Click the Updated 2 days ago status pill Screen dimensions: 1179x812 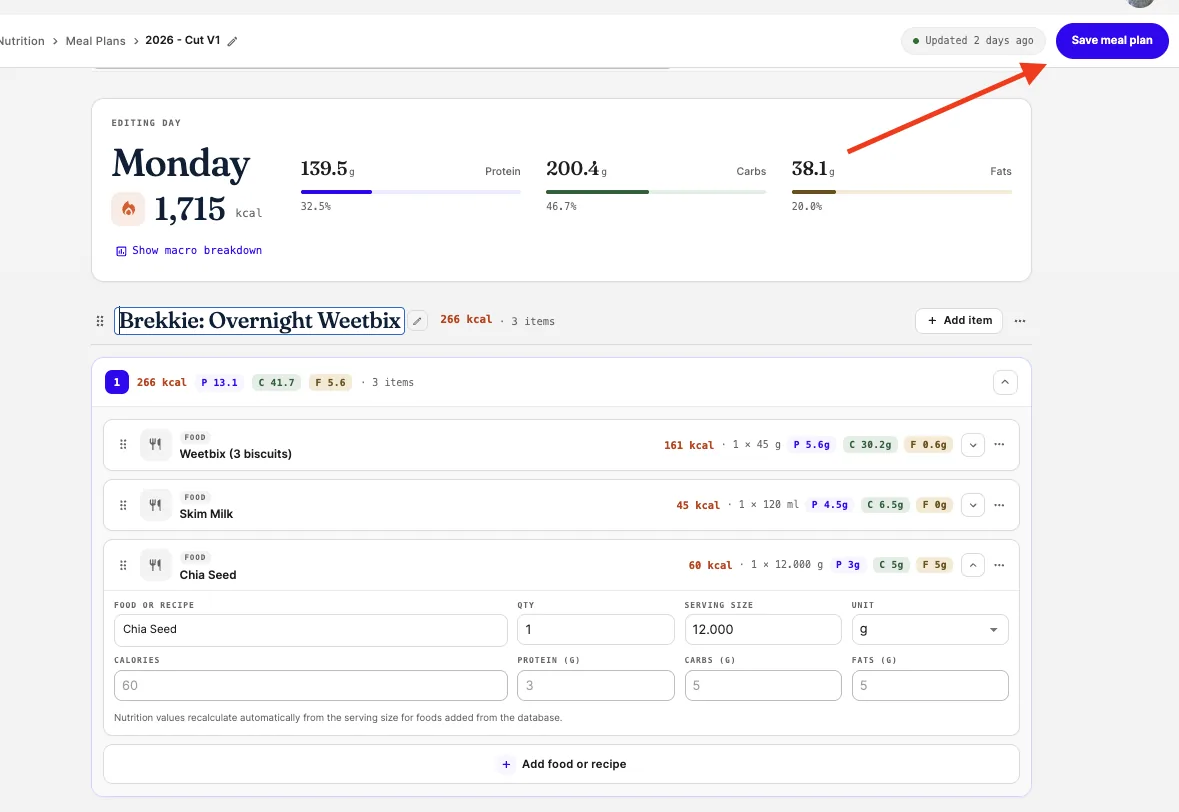coord(973,41)
